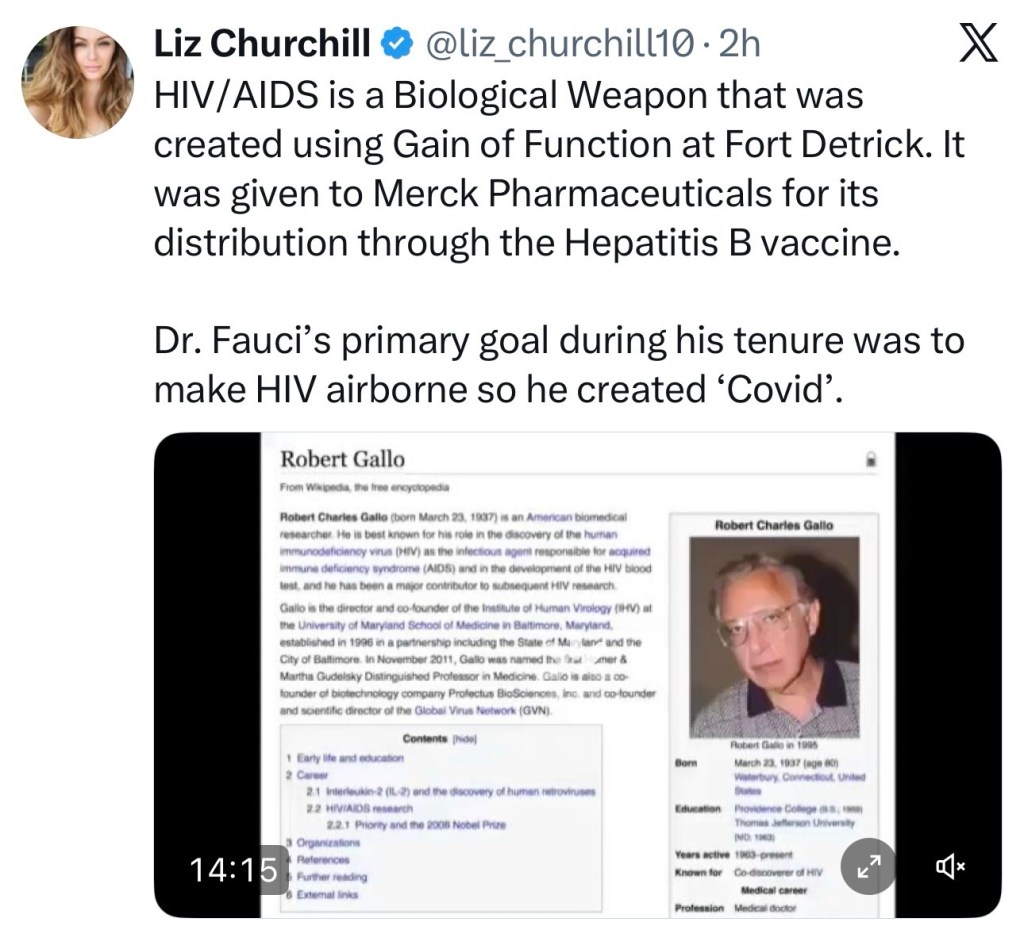Follow the "Global Virus Network" link
The height and width of the screenshot is (941, 1024).
(476, 711)
